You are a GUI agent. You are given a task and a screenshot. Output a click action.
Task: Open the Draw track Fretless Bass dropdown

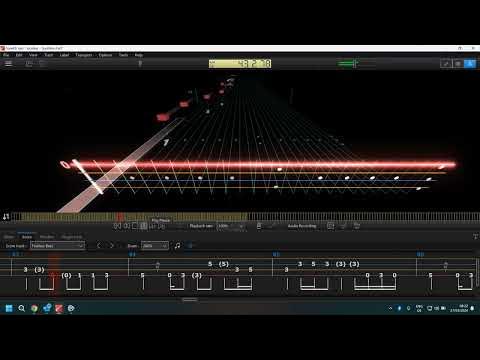tap(57, 246)
